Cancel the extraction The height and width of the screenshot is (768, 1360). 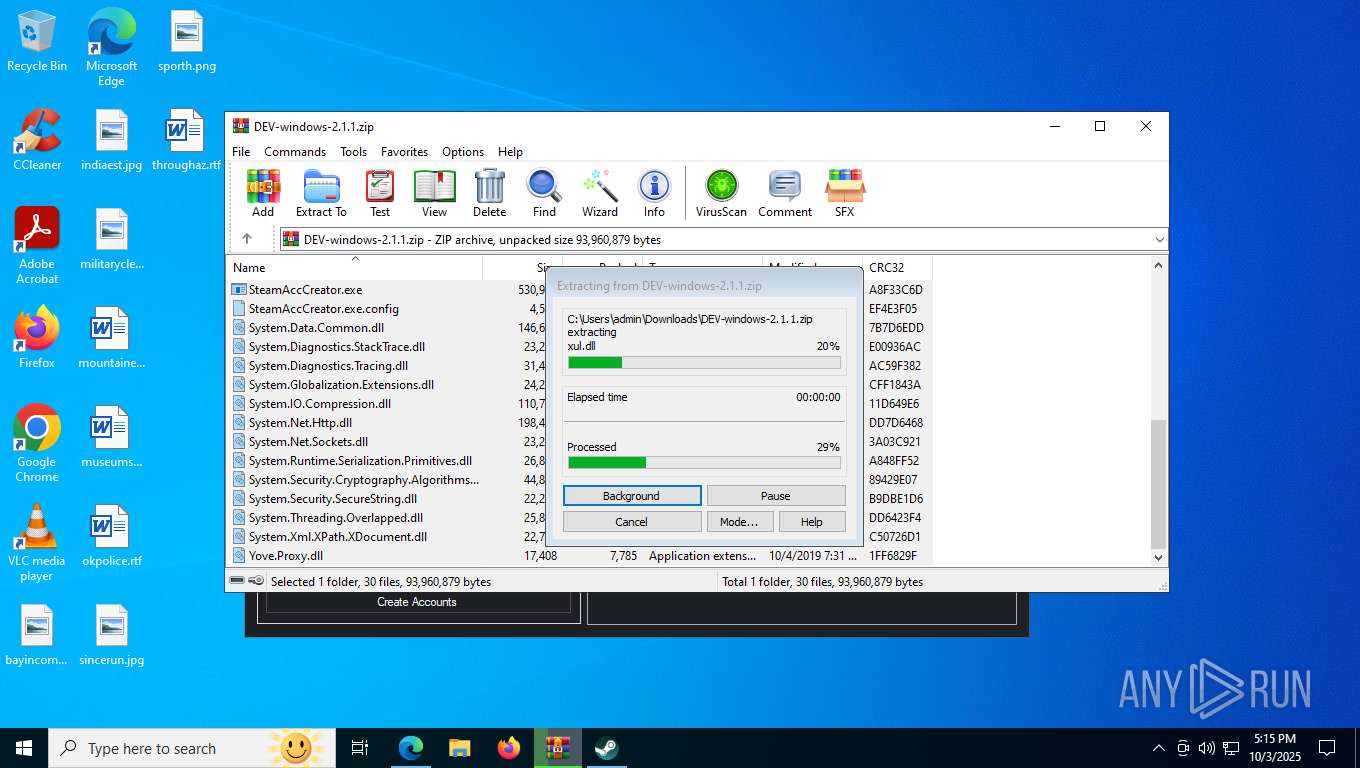[x=632, y=522]
